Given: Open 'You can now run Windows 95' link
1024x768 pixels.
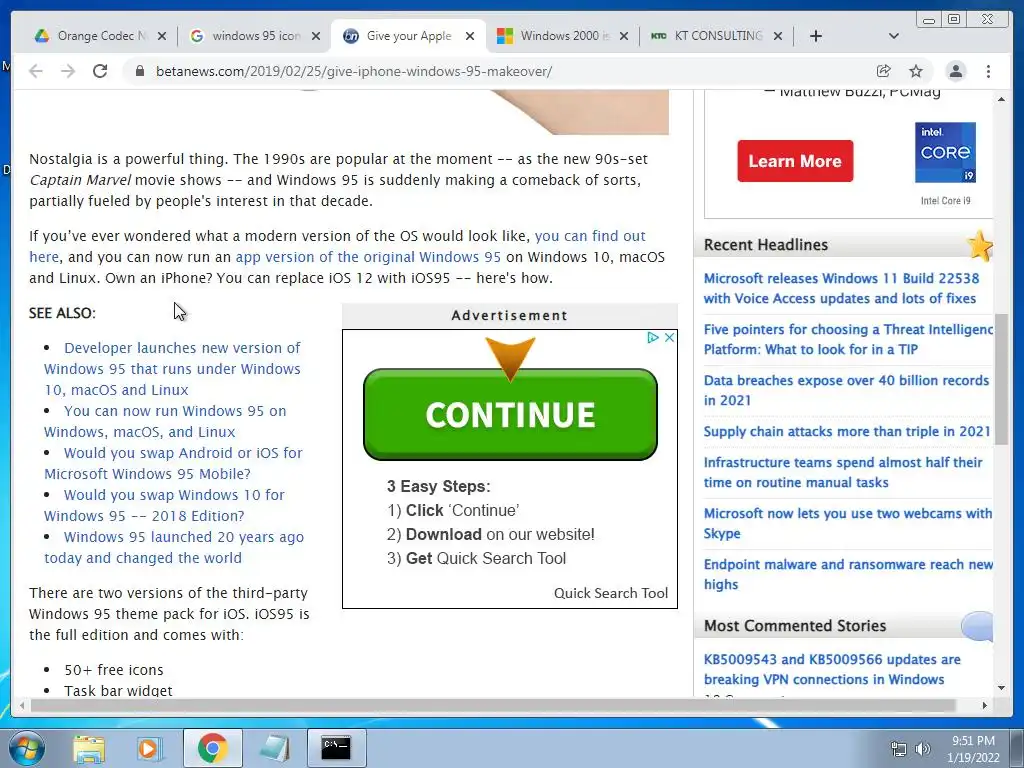Looking at the screenshot, I should click(x=165, y=421).
